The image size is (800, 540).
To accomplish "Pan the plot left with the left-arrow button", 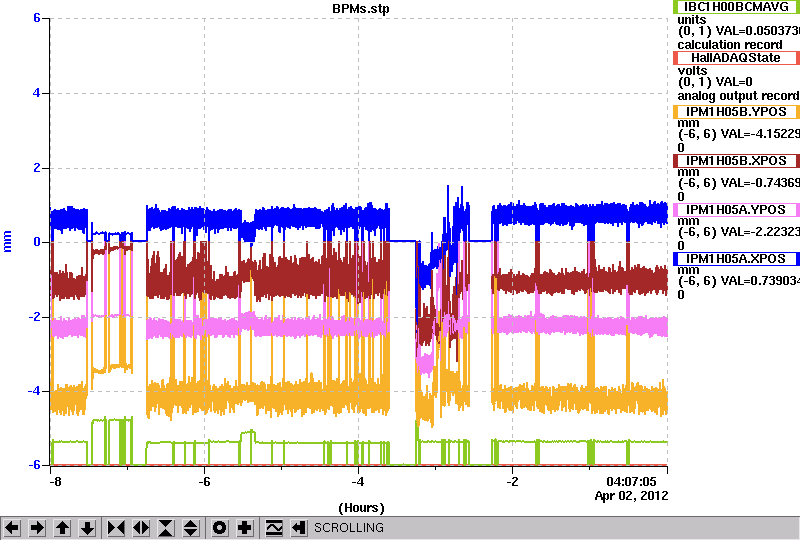I will point(12,528).
